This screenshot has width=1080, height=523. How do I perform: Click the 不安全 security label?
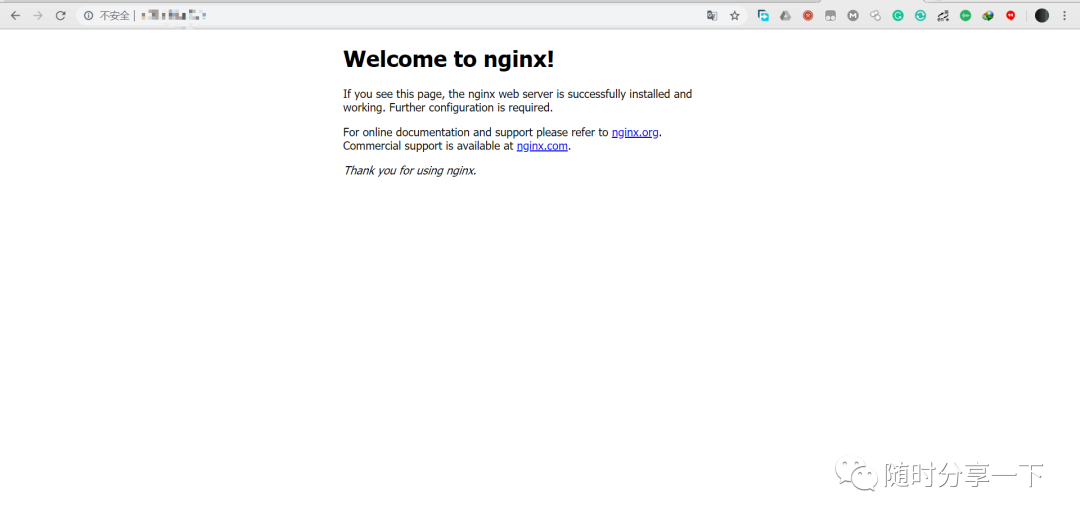(x=114, y=15)
